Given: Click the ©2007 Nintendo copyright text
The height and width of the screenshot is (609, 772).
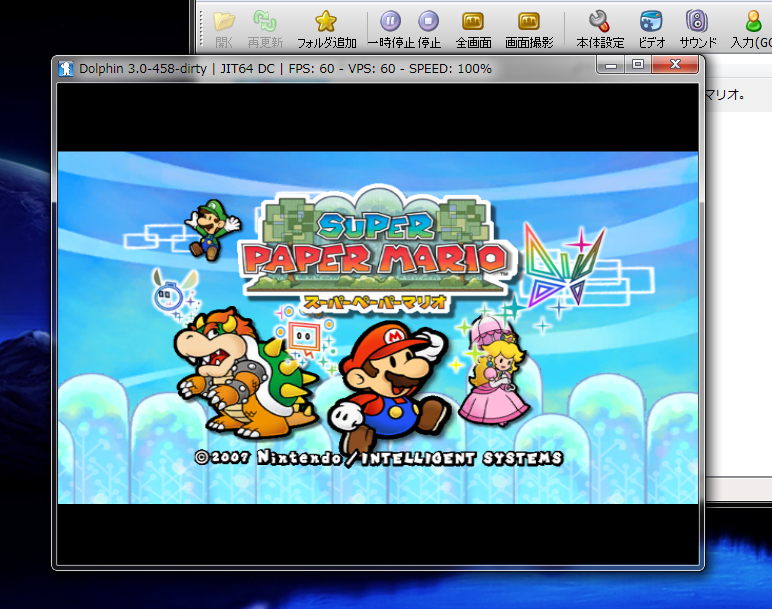Looking at the screenshot, I should (x=378, y=458).
